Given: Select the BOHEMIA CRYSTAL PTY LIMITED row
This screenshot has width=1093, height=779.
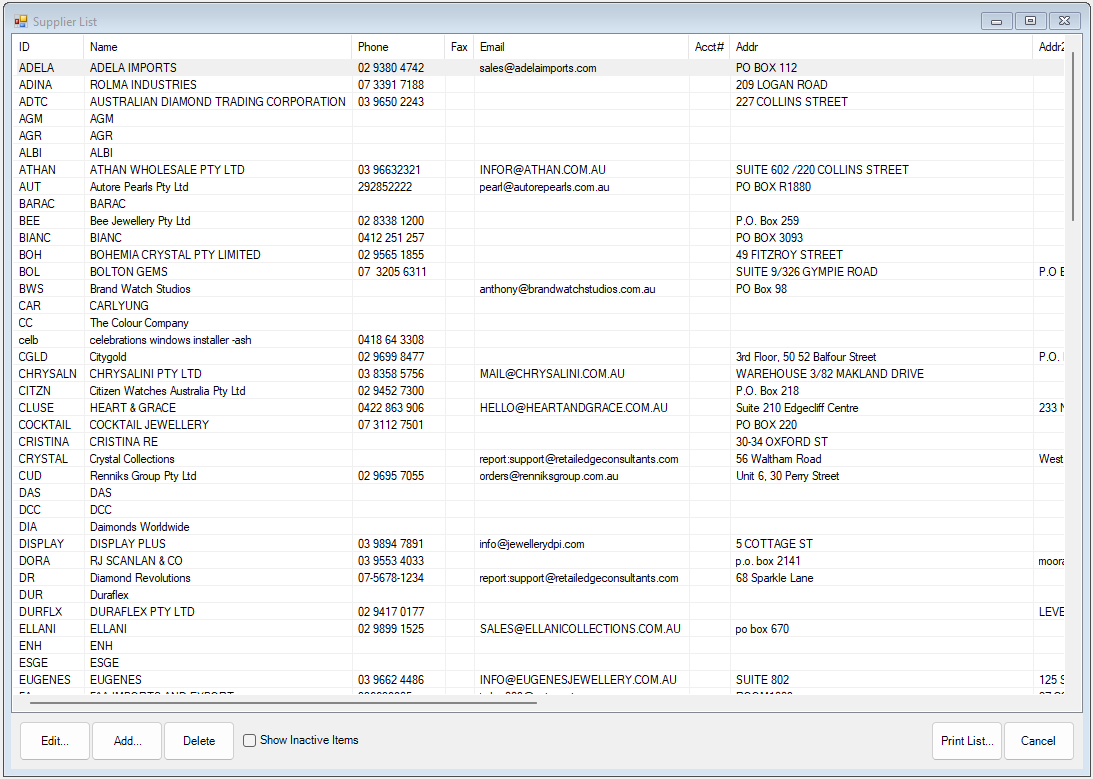Looking at the screenshot, I should pyautogui.click(x=175, y=255).
